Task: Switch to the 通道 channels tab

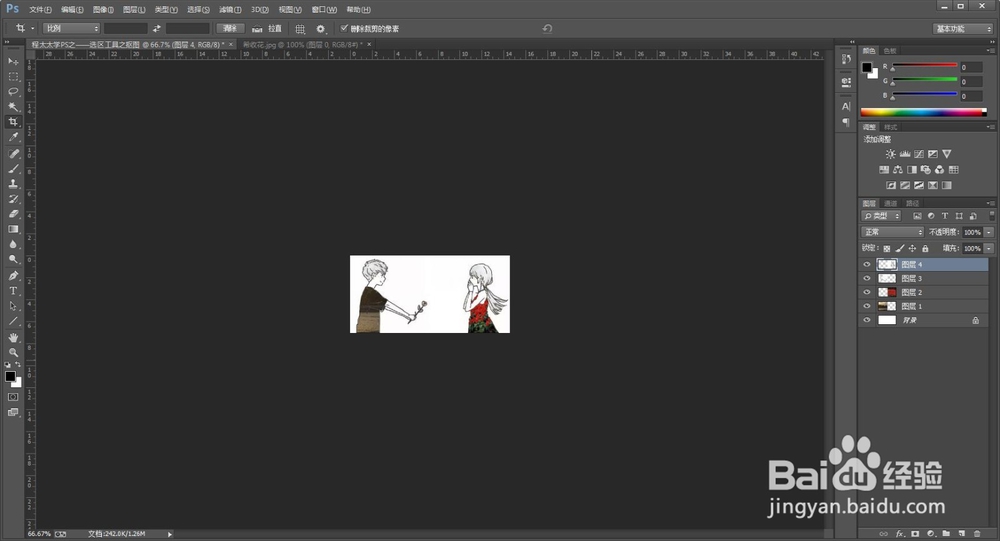Action: pyautogui.click(x=891, y=204)
